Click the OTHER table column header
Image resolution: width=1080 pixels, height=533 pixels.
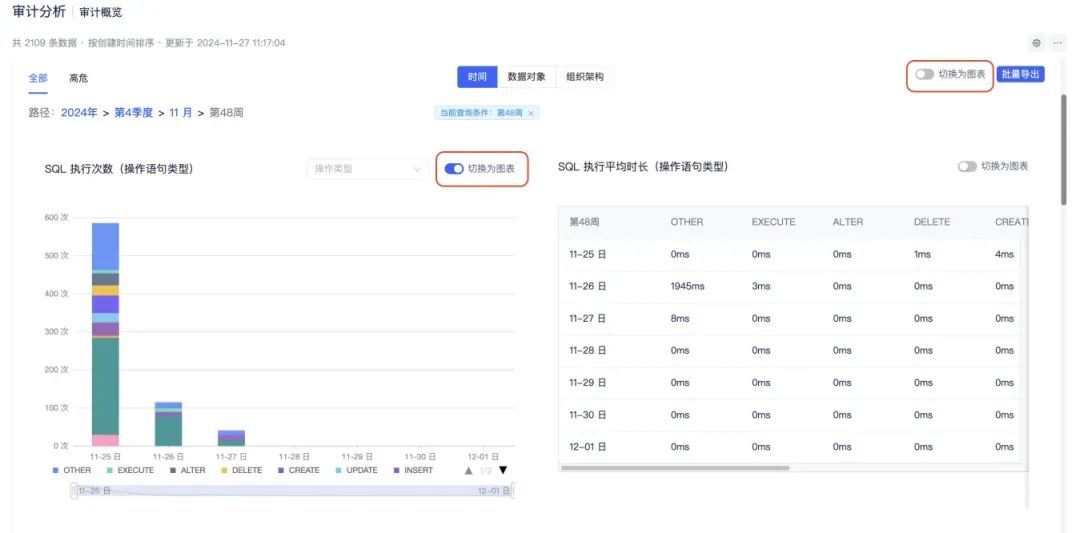coord(687,222)
